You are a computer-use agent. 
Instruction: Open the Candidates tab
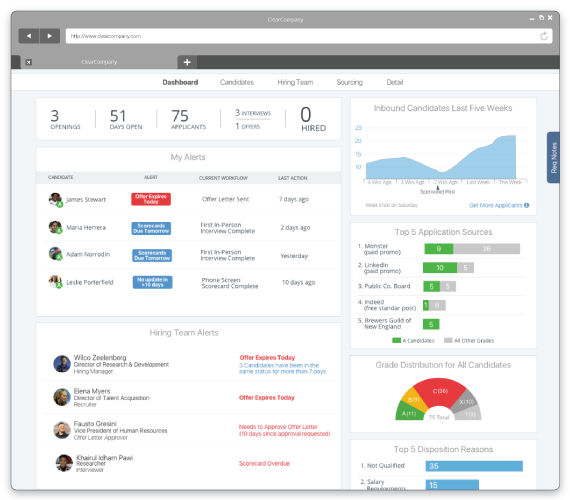[x=237, y=82]
